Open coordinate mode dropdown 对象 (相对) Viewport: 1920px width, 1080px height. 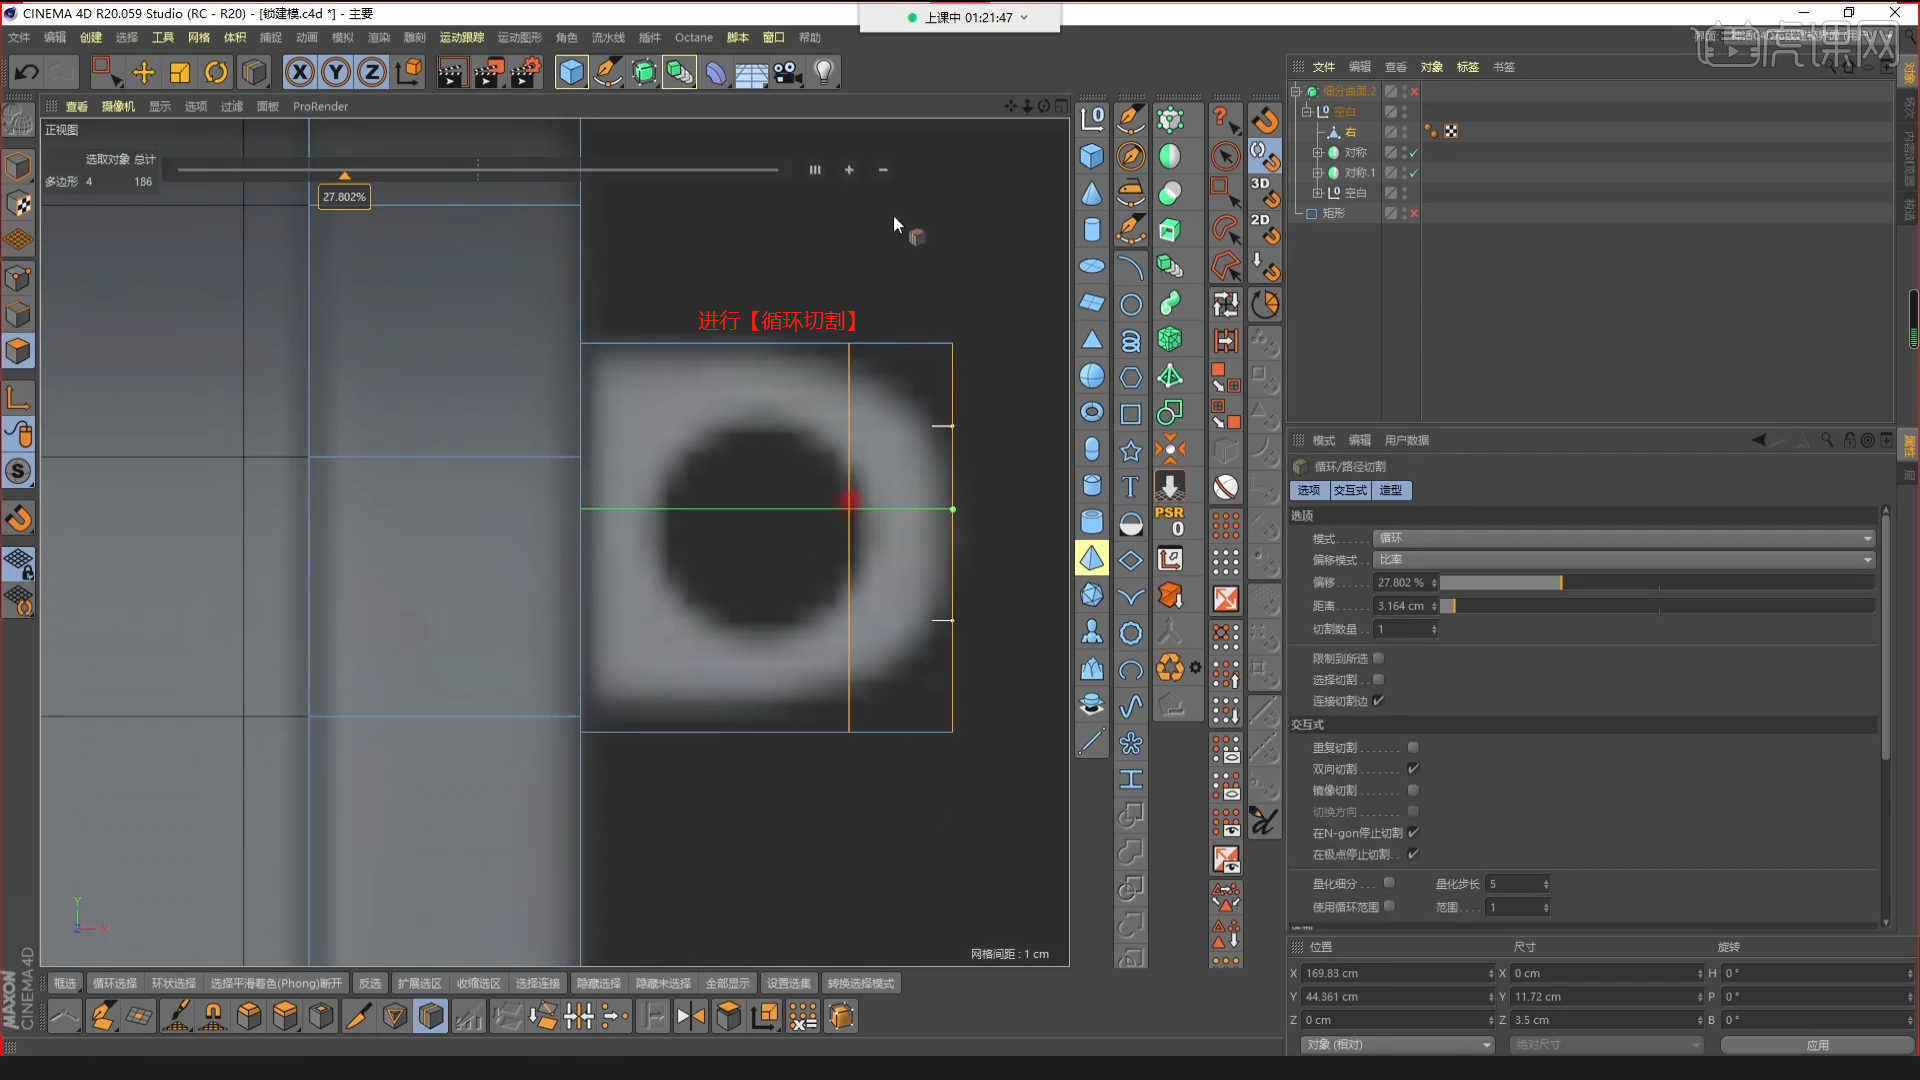tap(1397, 1045)
